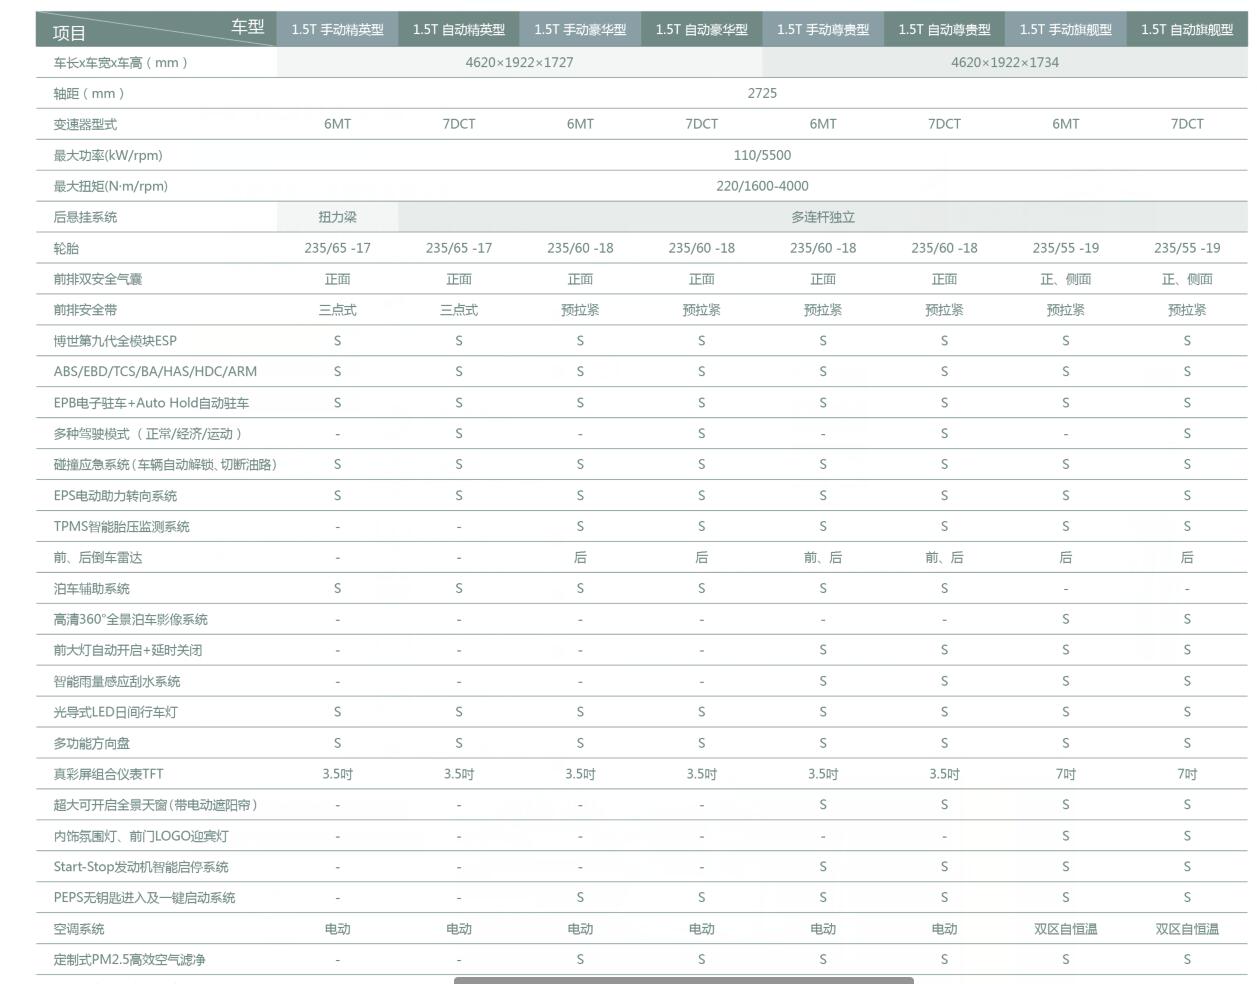The height and width of the screenshot is (984, 1257).
Task: Click the 真彩屏组合仪表TFT row label
Action: click(108, 774)
